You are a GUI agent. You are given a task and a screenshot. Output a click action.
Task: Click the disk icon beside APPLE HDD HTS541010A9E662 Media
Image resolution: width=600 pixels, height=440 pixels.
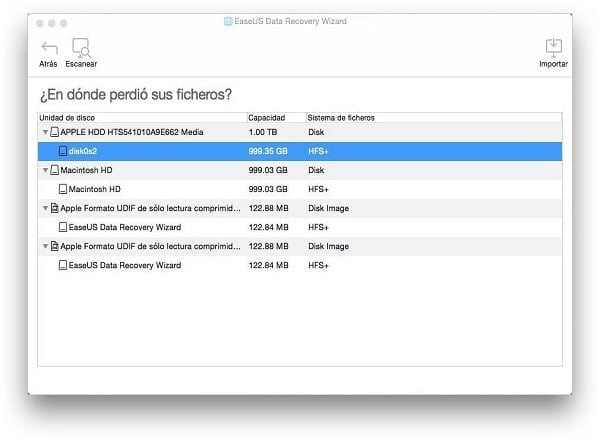coord(55,132)
